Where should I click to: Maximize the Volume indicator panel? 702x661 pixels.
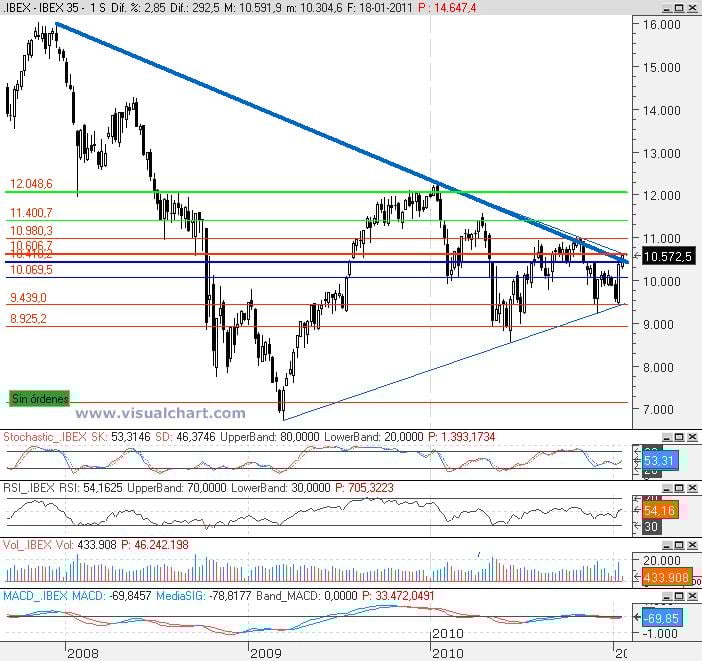pyautogui.click(x=679, y=545)
